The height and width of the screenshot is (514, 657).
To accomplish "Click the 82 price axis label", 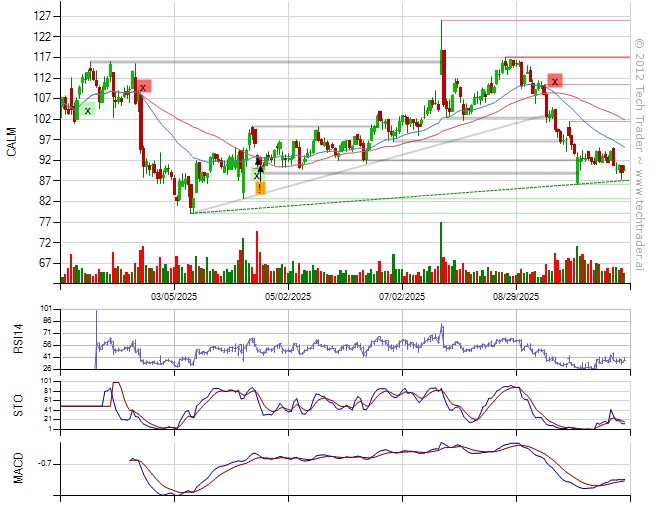I will point(44,201).
